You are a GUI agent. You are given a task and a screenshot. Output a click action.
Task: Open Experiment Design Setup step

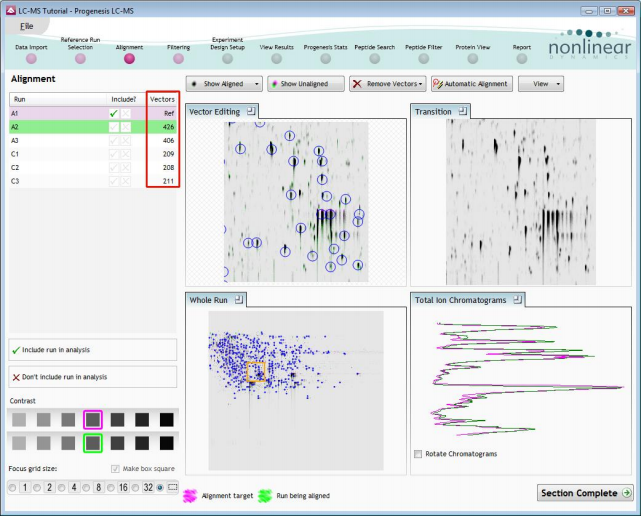227,58
